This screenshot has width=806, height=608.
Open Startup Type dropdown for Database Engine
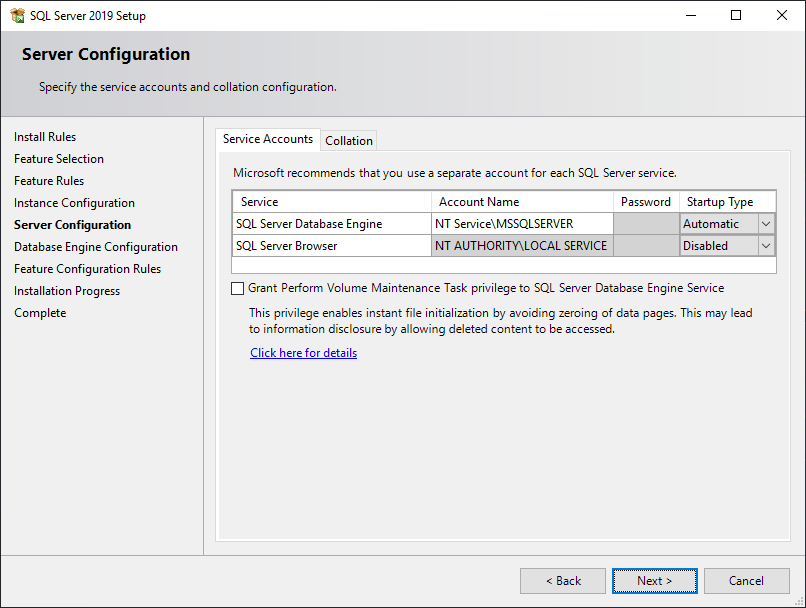pos(766,224)
